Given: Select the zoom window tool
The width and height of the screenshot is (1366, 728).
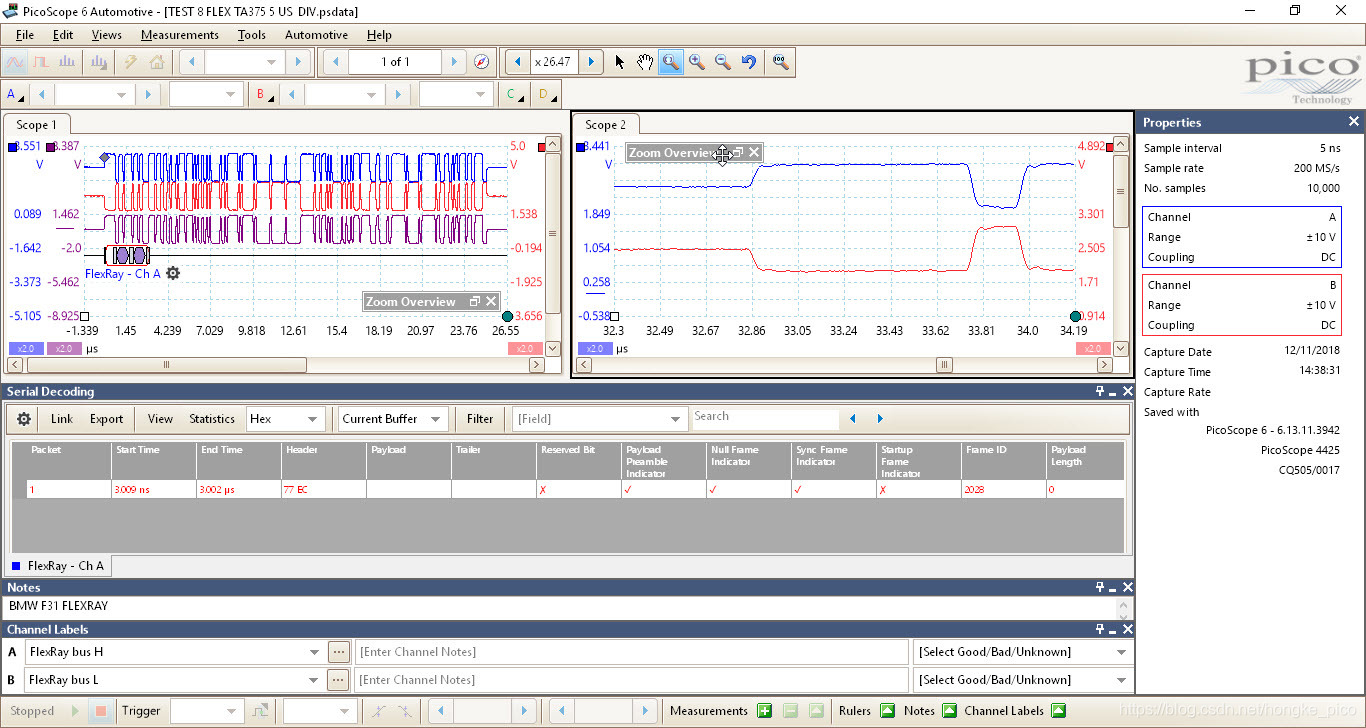Looking at the screenshot, I should point(671,62).
